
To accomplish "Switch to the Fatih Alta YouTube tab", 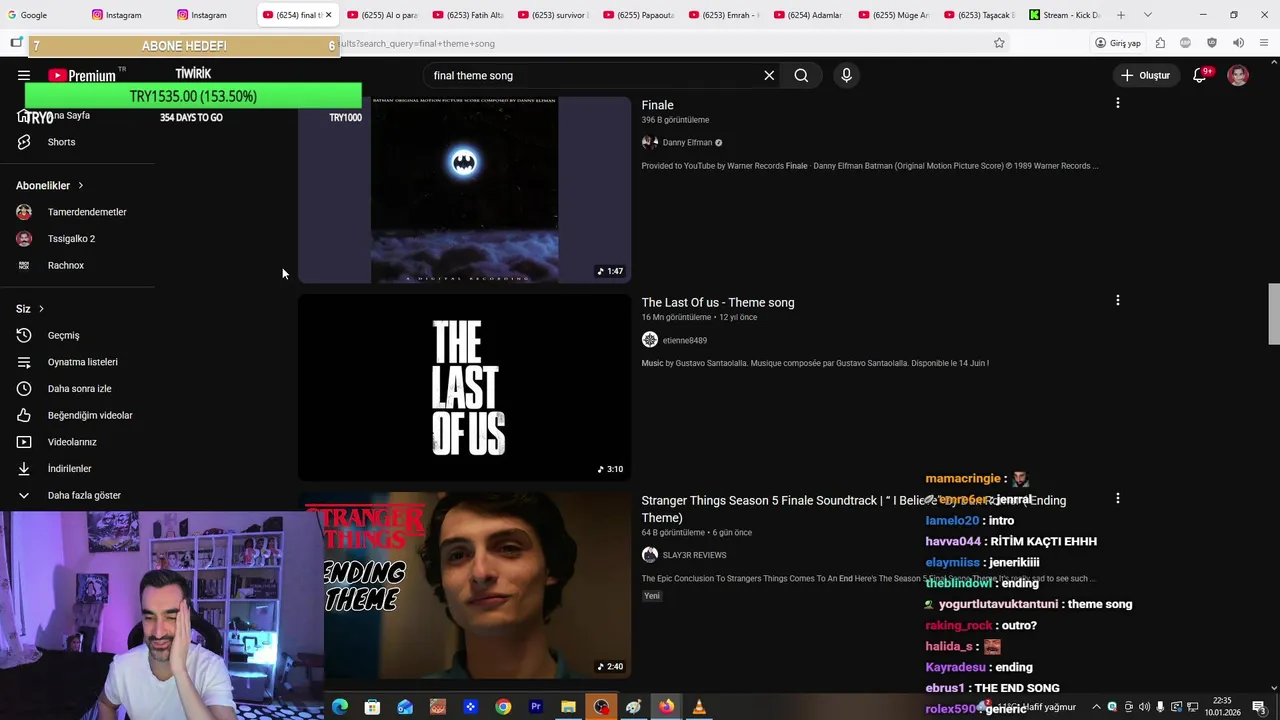I will coord(468,15).
